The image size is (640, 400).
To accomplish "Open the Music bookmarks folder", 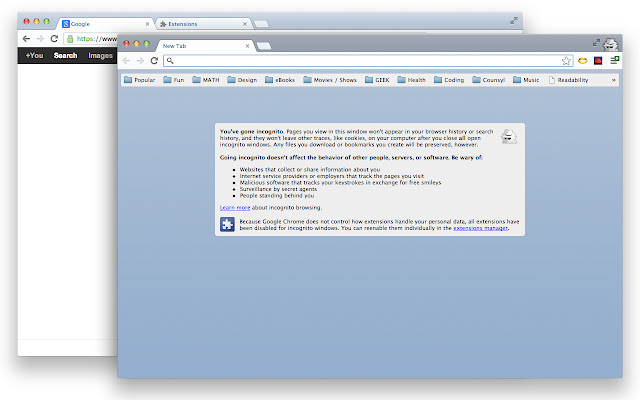I will point(526,80).
